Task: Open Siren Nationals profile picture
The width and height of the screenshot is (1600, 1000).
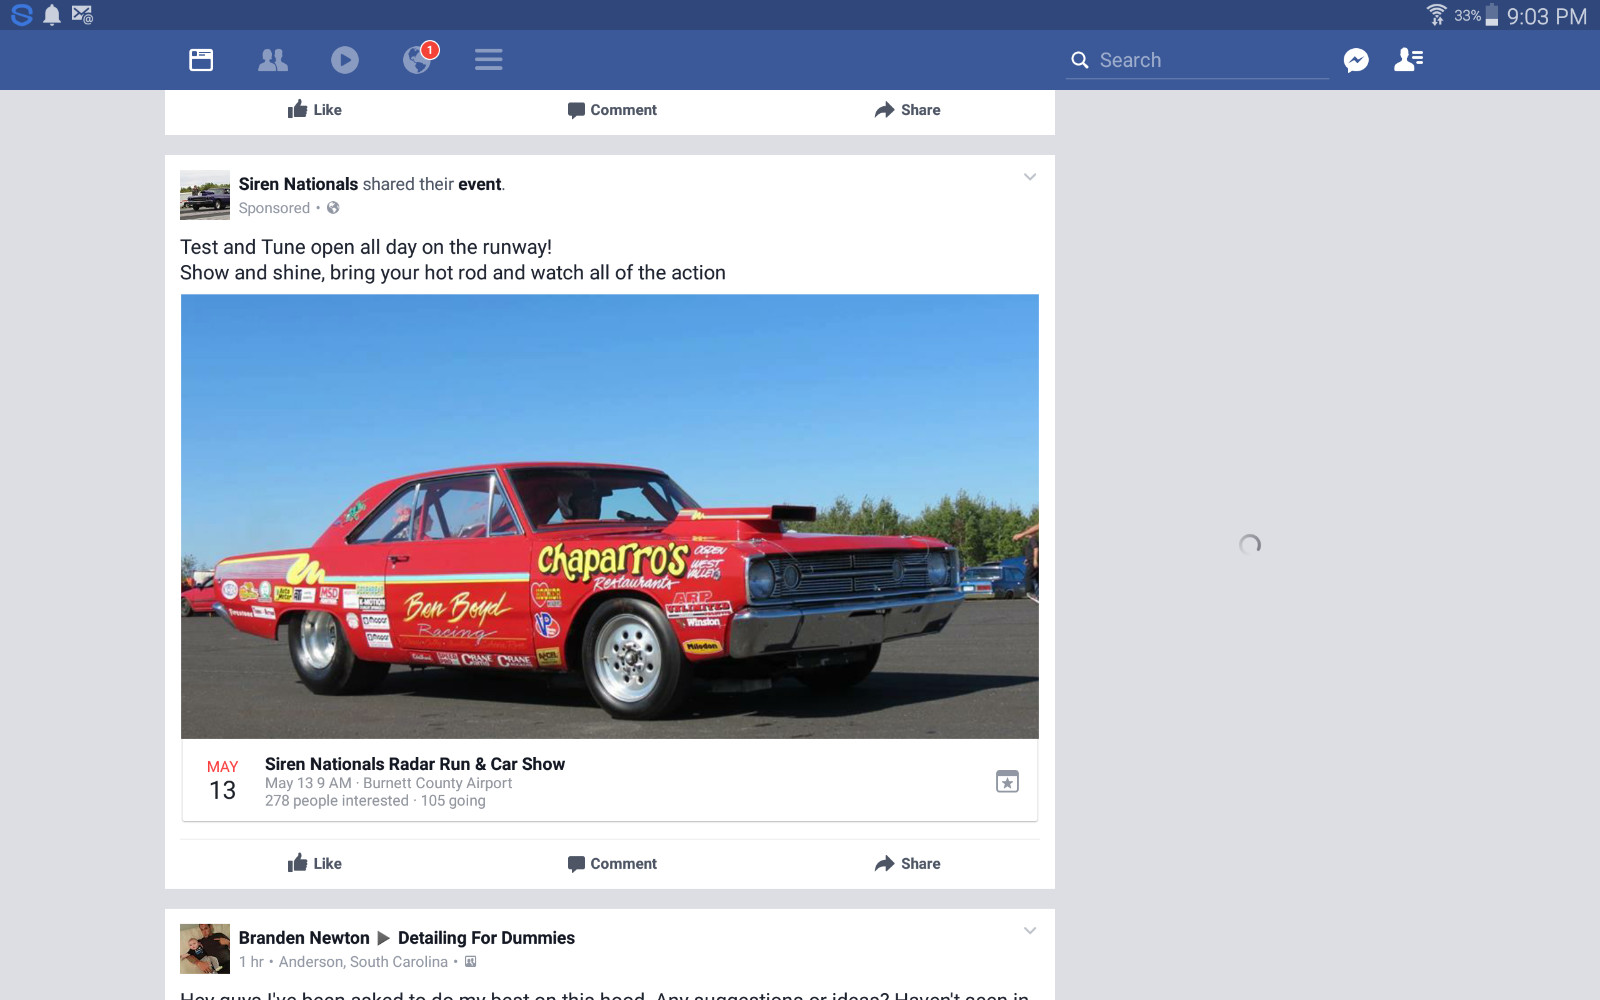Action: 205,195
